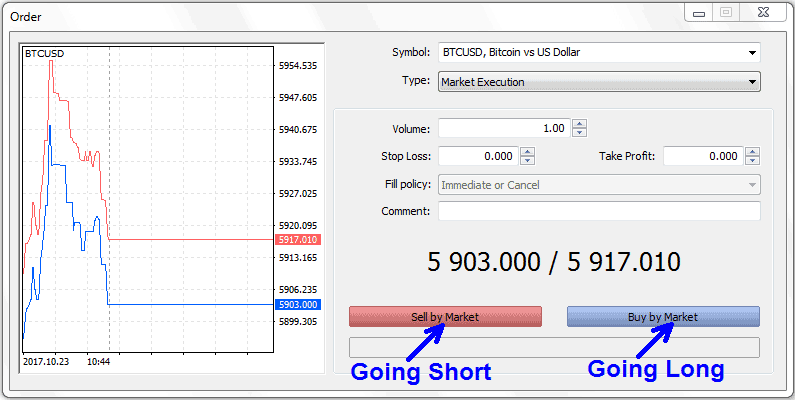Decrease Stop Loss with down arrow
Screen dimensions: 795x400
[x=528, y=161]
